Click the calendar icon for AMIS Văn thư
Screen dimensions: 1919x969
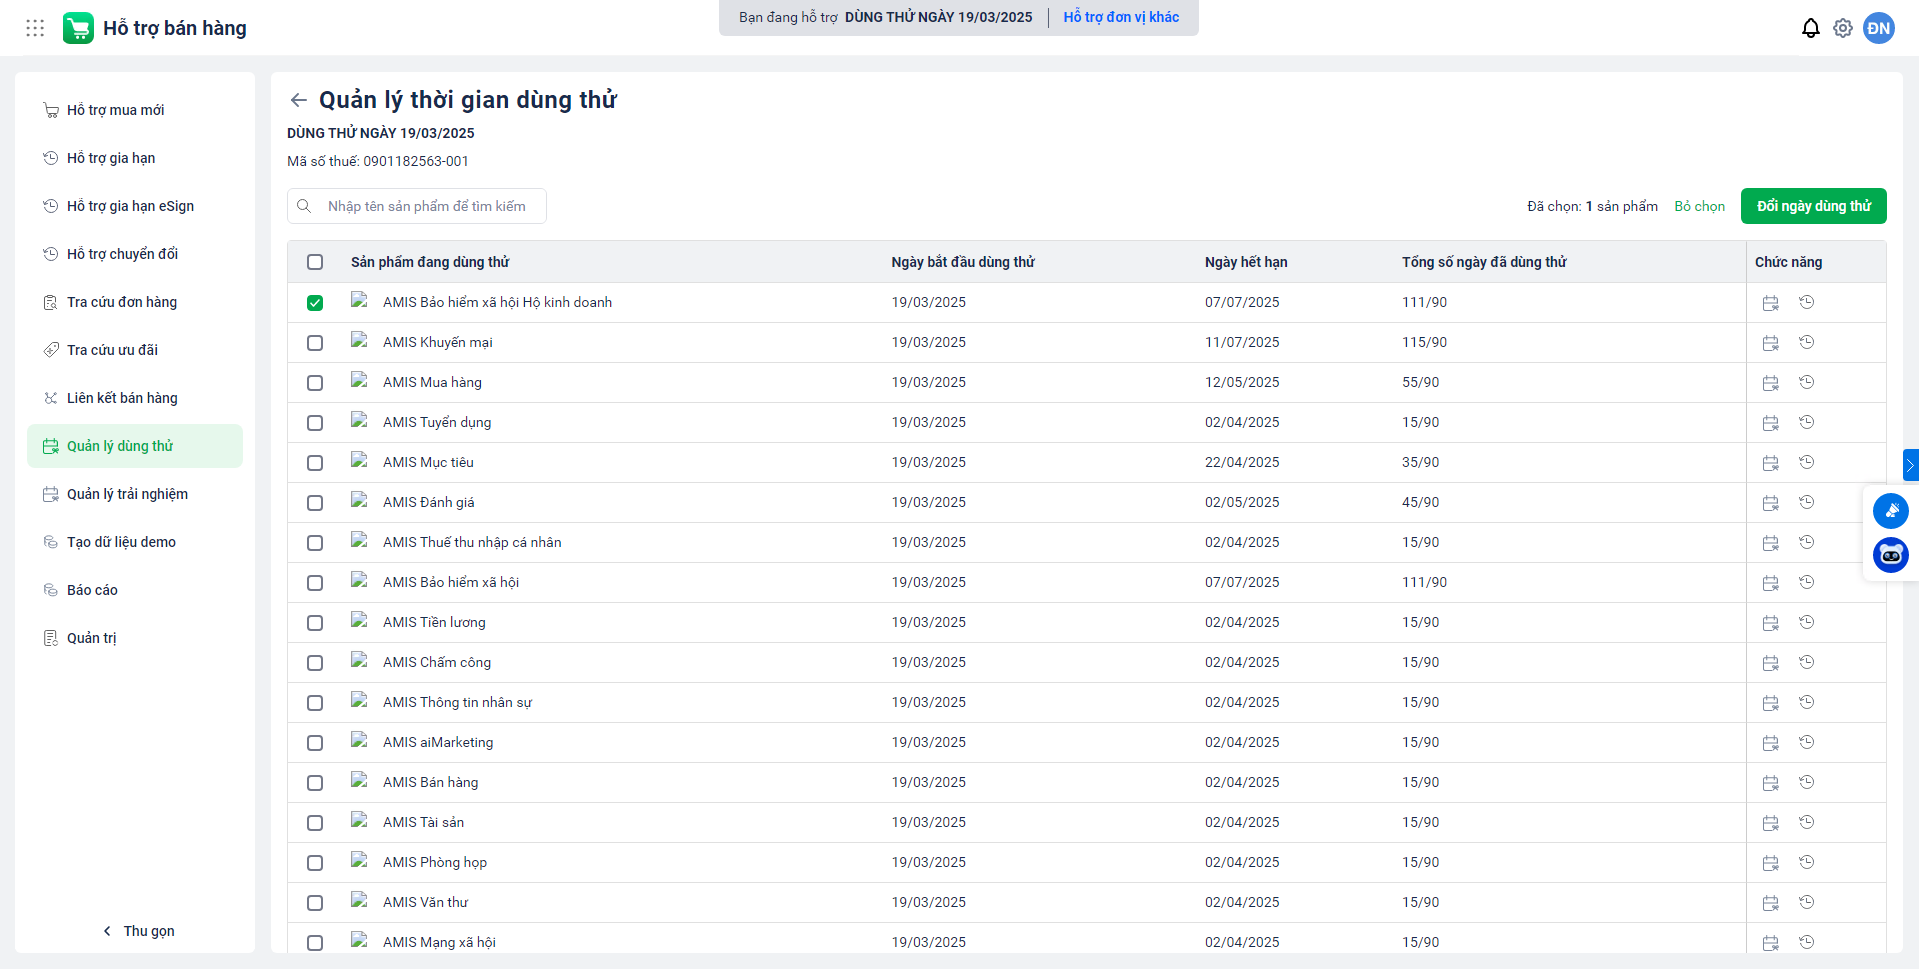click(x=1770, y=903)
